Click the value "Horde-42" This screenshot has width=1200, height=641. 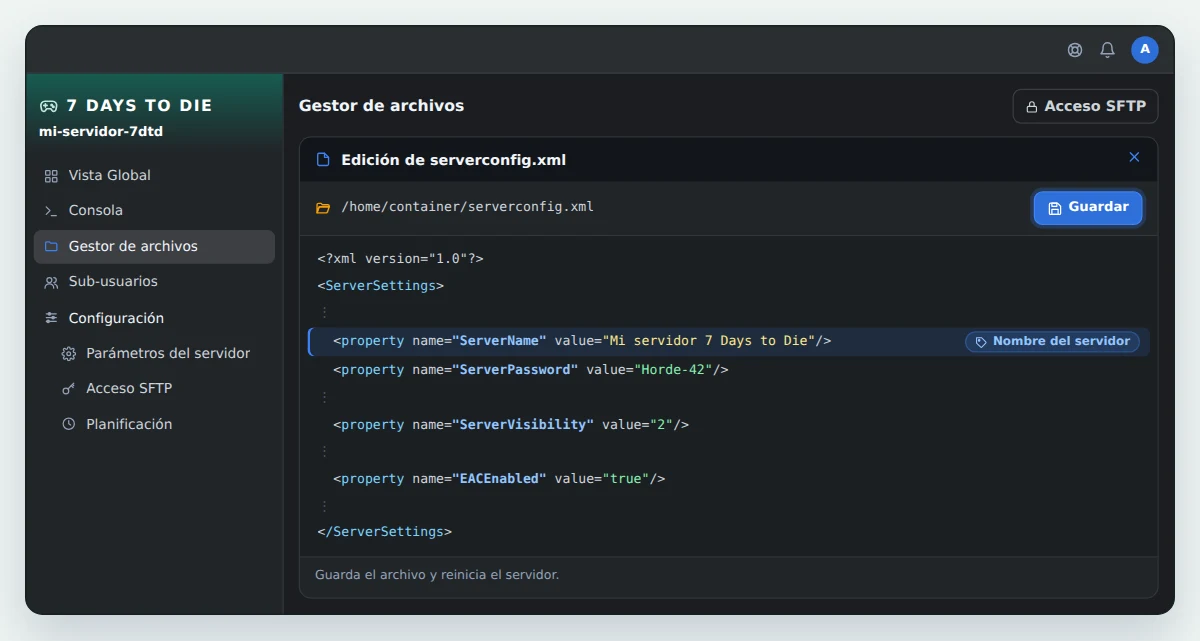674,370
